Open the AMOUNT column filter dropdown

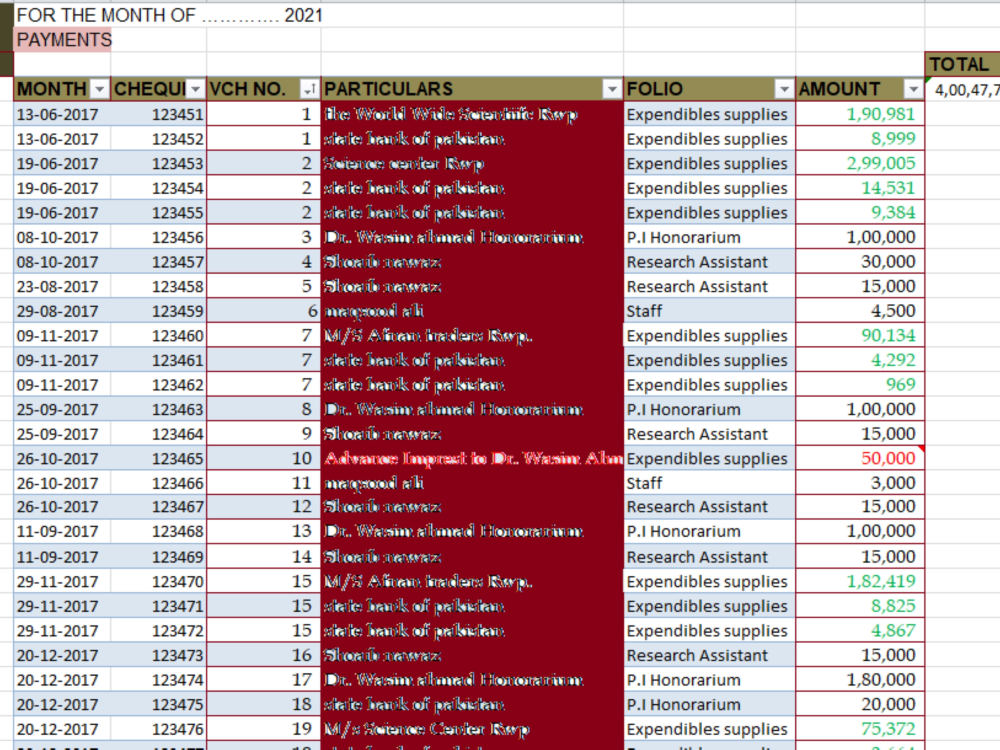click(x=913, y=89)
